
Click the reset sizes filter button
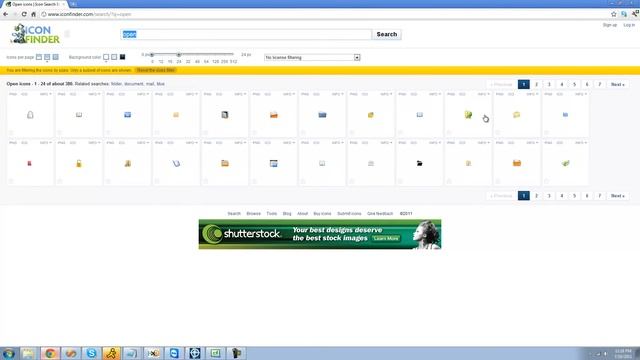[156, 70]
